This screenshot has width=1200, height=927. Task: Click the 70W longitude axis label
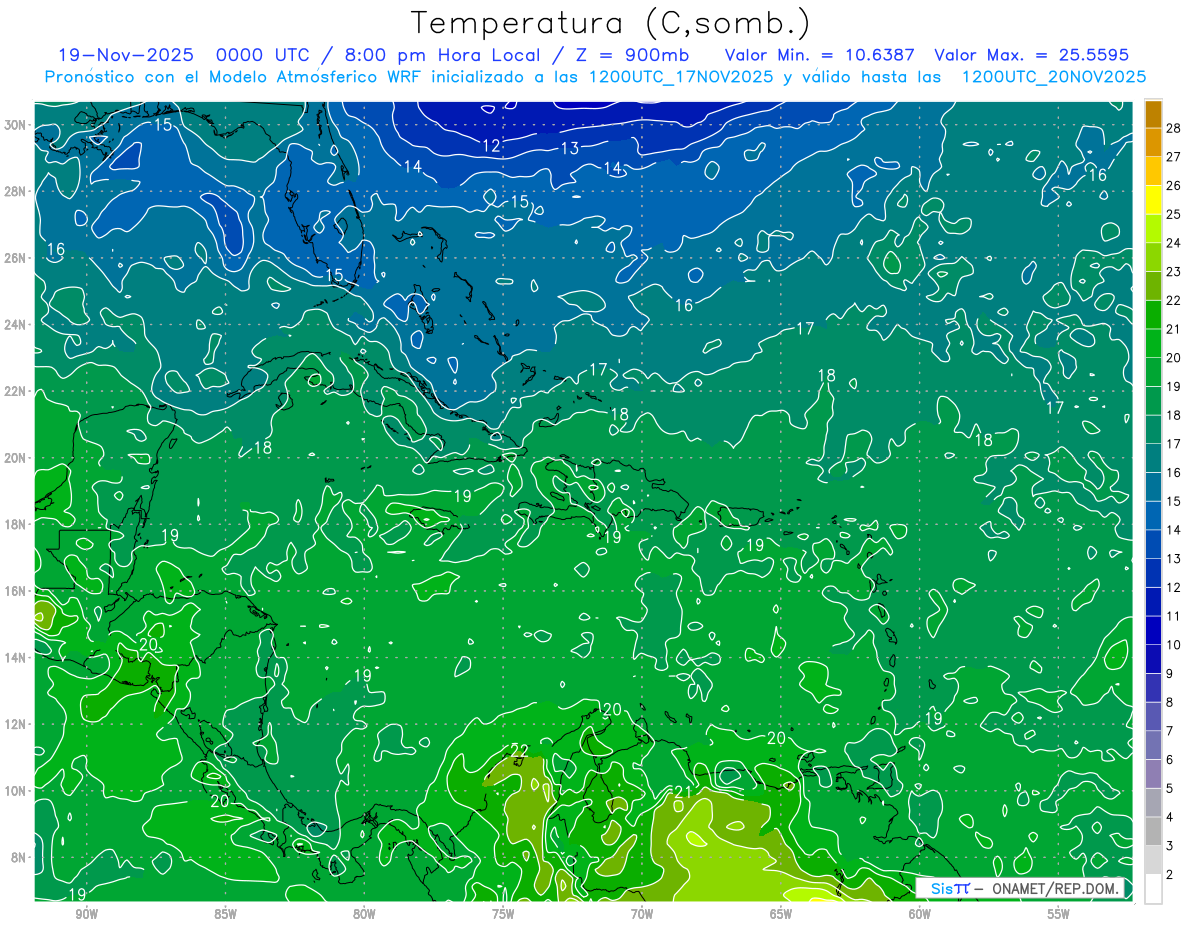tap(642, 914)
